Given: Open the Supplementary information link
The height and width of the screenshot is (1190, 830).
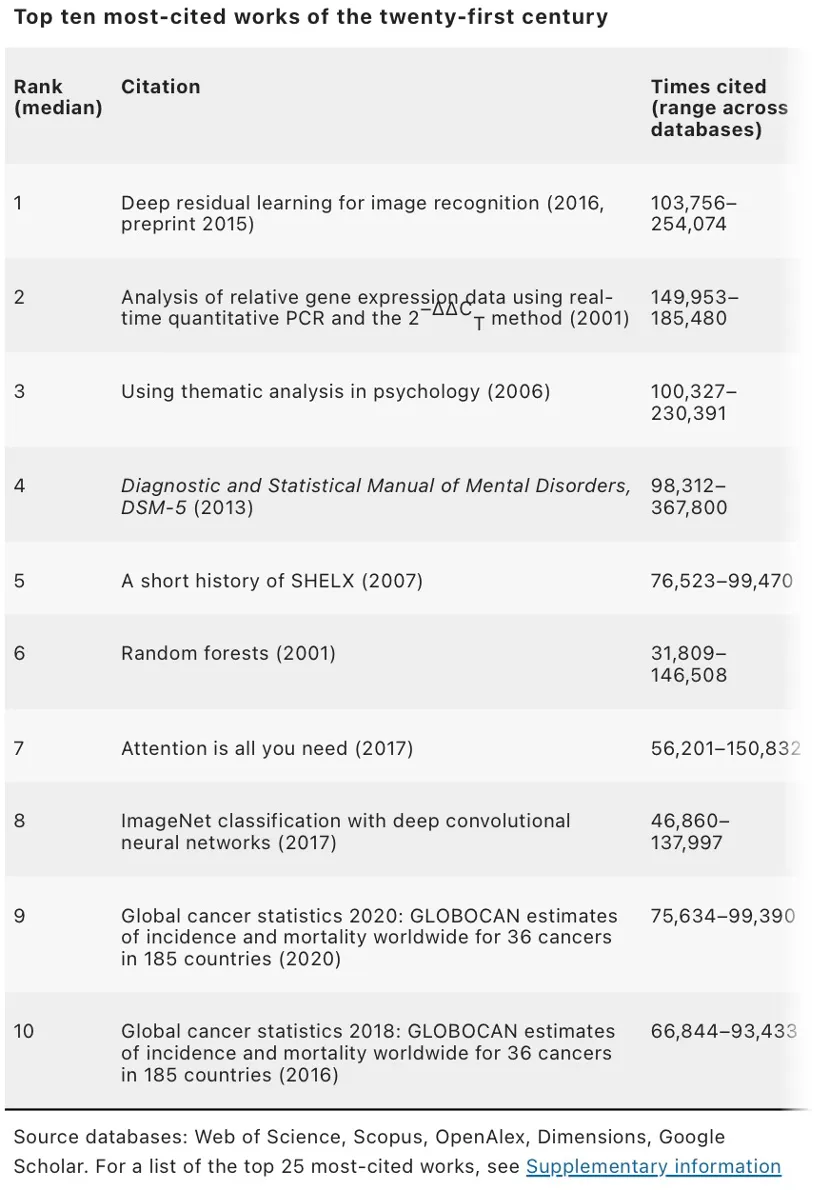Looking at the screenshot, I should (653, 1166).
